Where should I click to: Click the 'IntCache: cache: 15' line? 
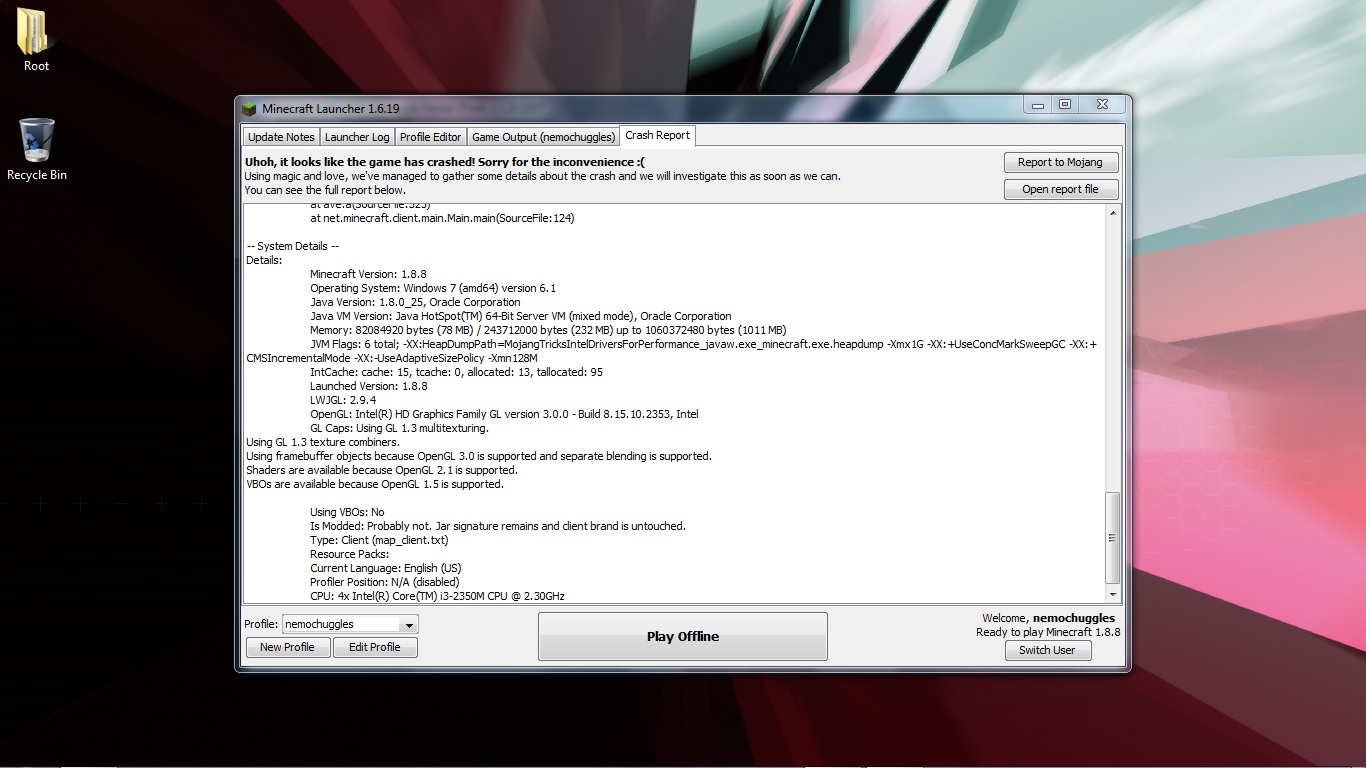[x=456, y=372]
